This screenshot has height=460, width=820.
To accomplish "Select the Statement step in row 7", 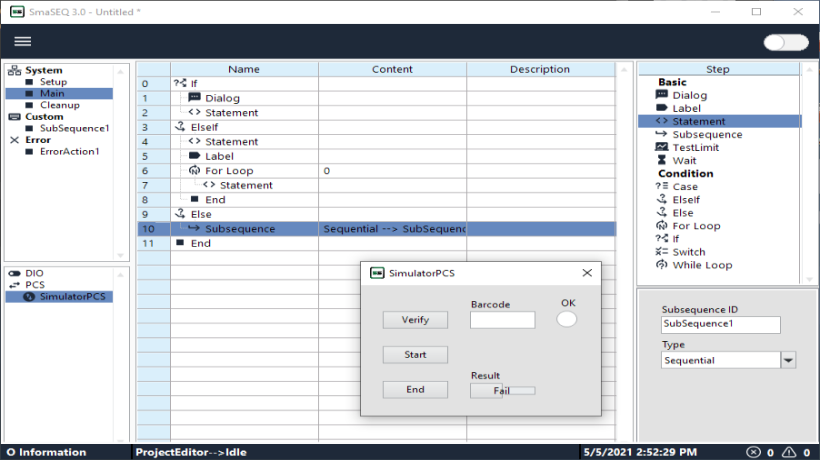I will [x=246, y=185].
